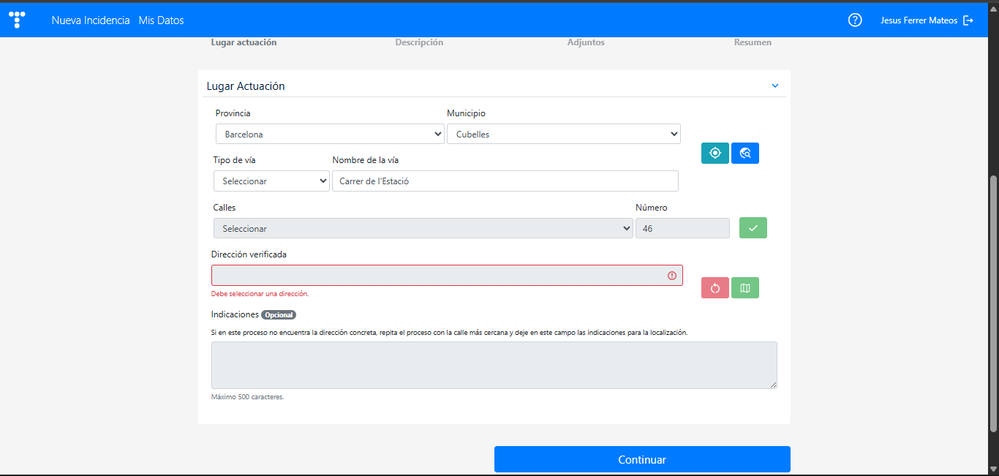Viewport: 999px width, 476px height.
Task: Click the red error icon in Dirección verificada
Action: pos(672,276)
